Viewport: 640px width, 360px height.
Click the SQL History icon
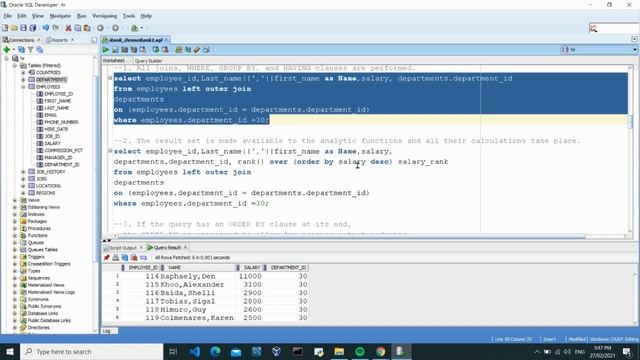[207, 50]
